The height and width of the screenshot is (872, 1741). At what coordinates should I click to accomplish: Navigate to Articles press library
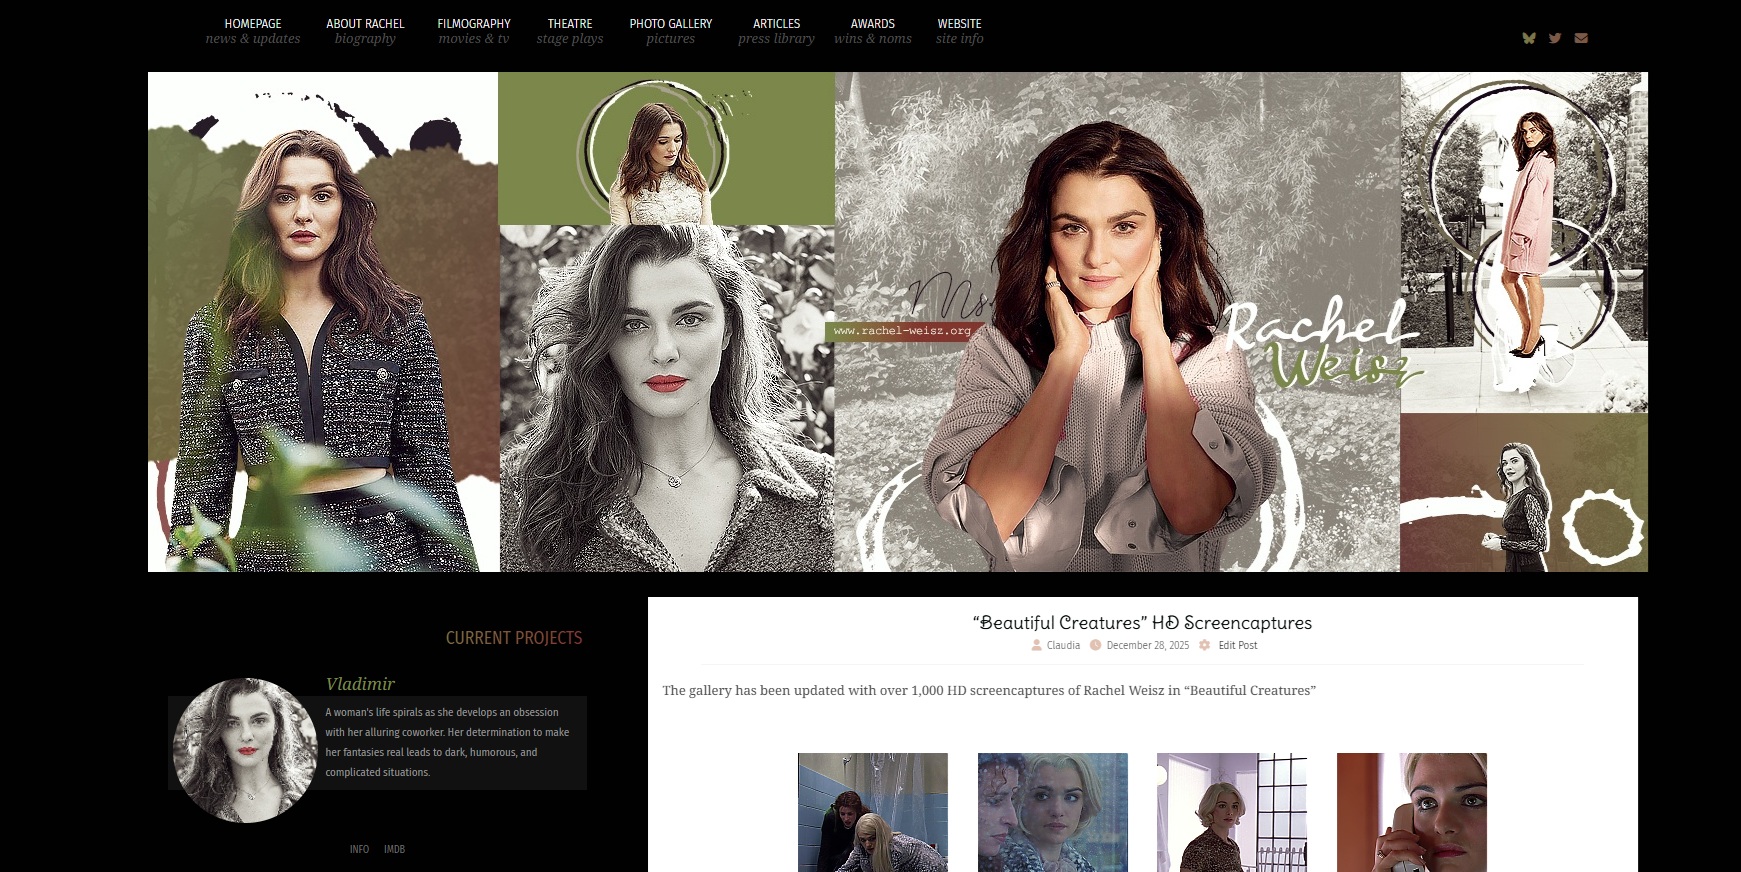point(776,31)
